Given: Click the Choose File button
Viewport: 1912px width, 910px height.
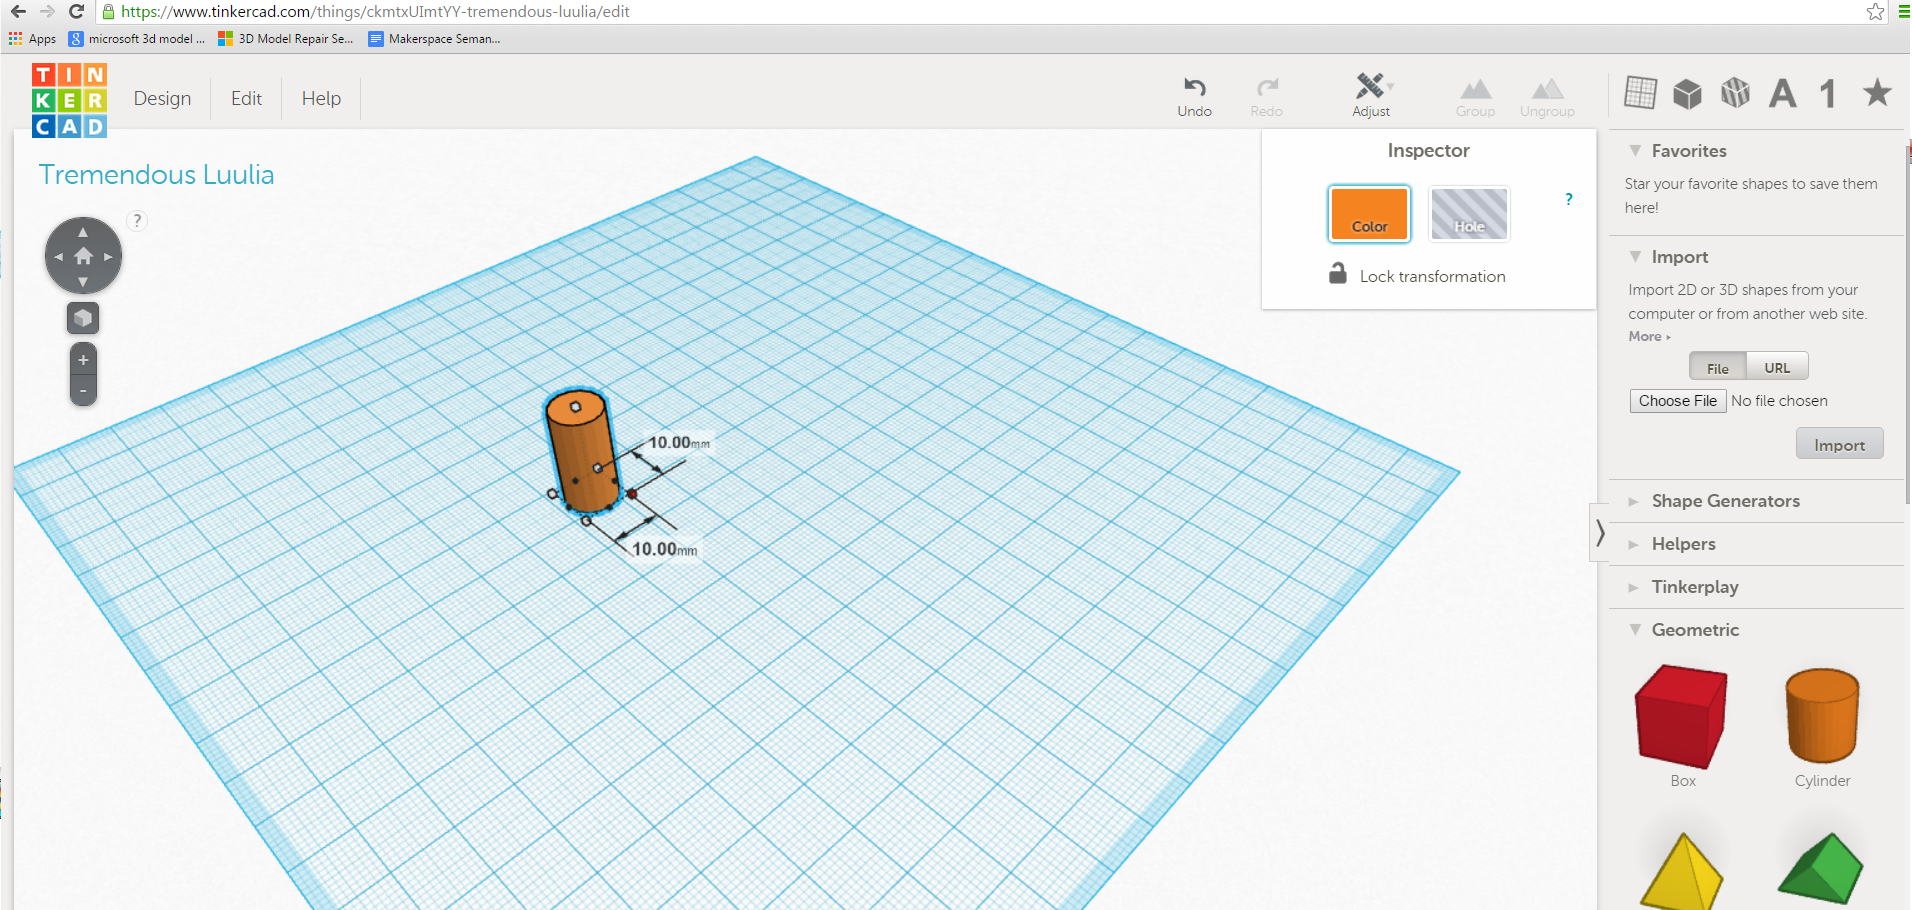Looking at the screenshot, I should click(x=1677, y=401).
